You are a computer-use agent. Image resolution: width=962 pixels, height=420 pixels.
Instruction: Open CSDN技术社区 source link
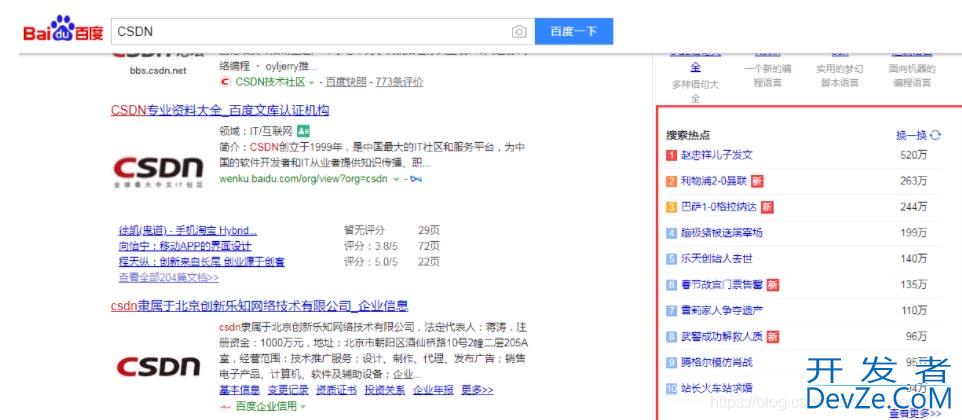click(270, 82)
